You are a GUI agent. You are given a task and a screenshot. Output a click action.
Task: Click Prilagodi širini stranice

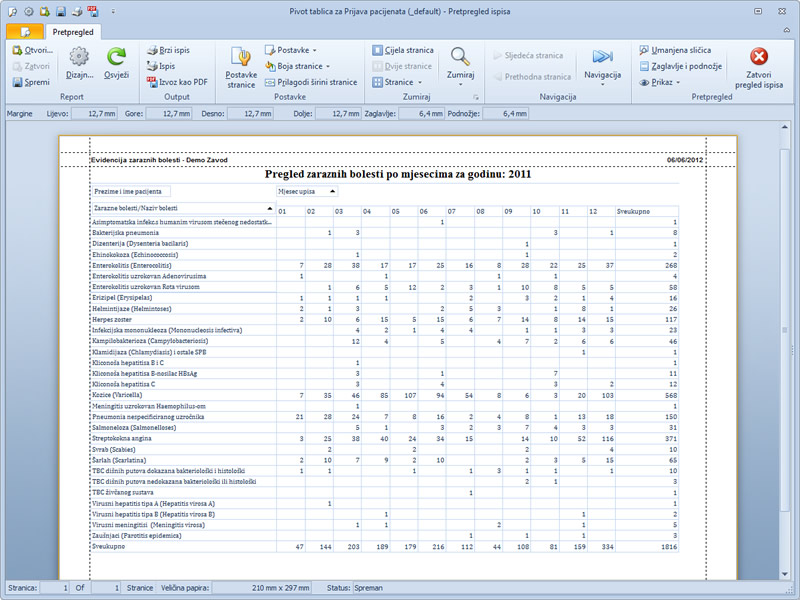(x=311, y=82)
